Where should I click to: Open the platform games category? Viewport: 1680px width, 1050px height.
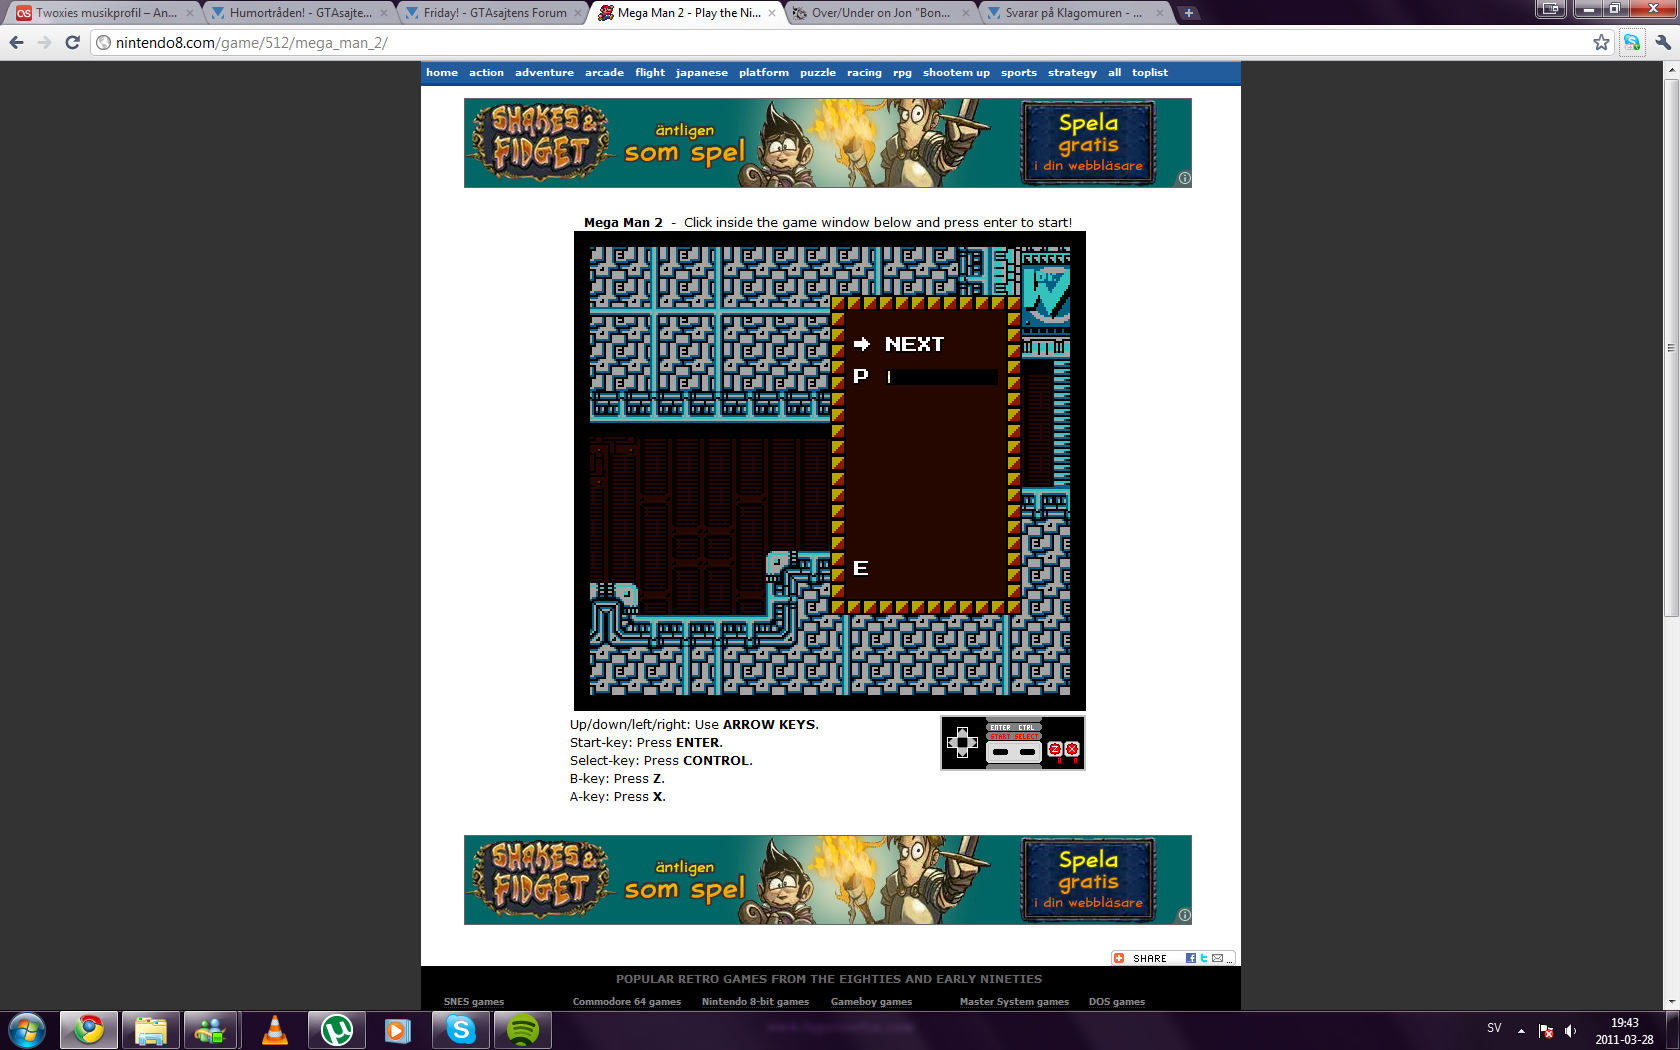click(764, 72)
